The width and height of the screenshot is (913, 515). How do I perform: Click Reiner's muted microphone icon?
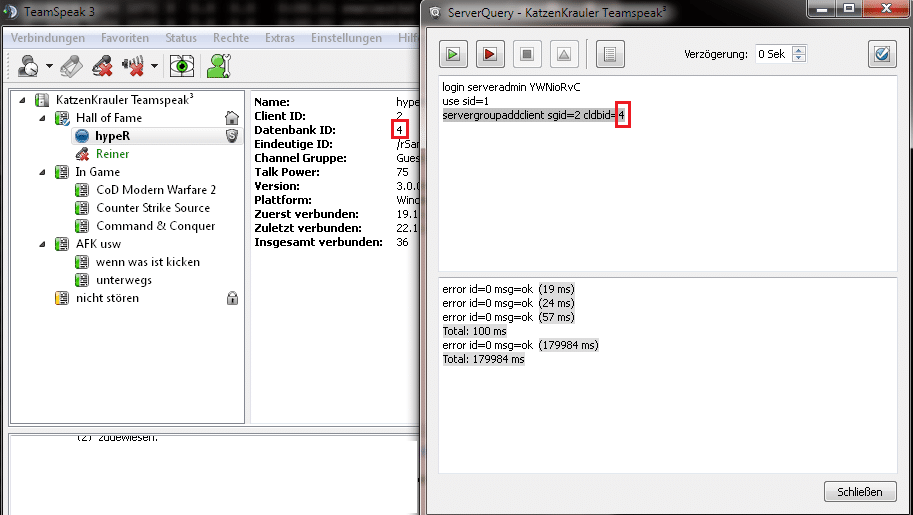82,154
